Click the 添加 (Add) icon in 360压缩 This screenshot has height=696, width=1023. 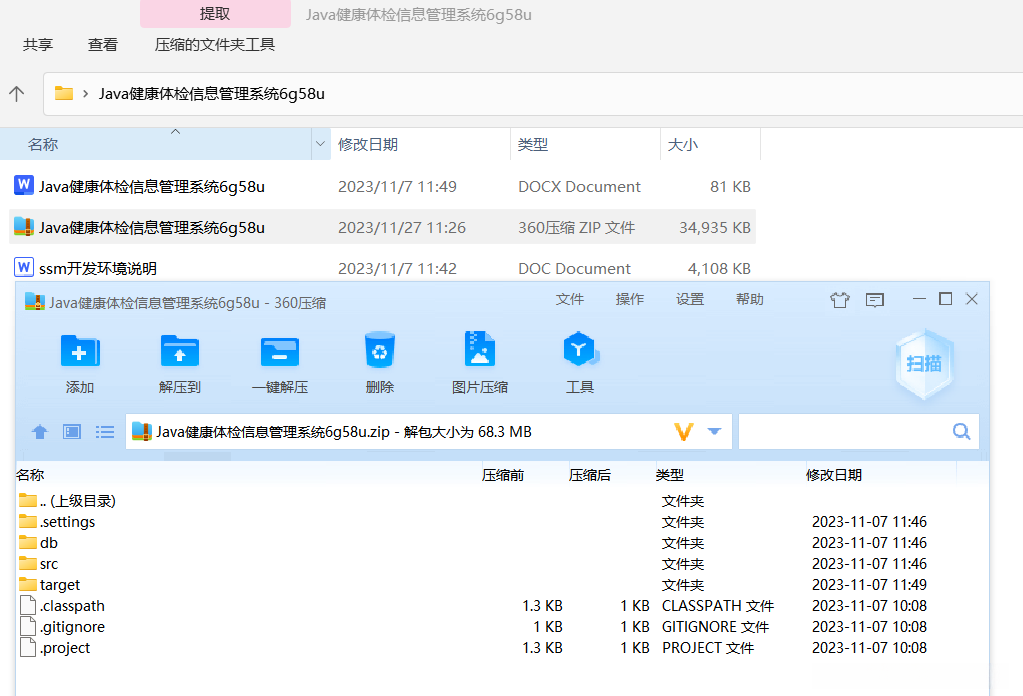[80, 352]
